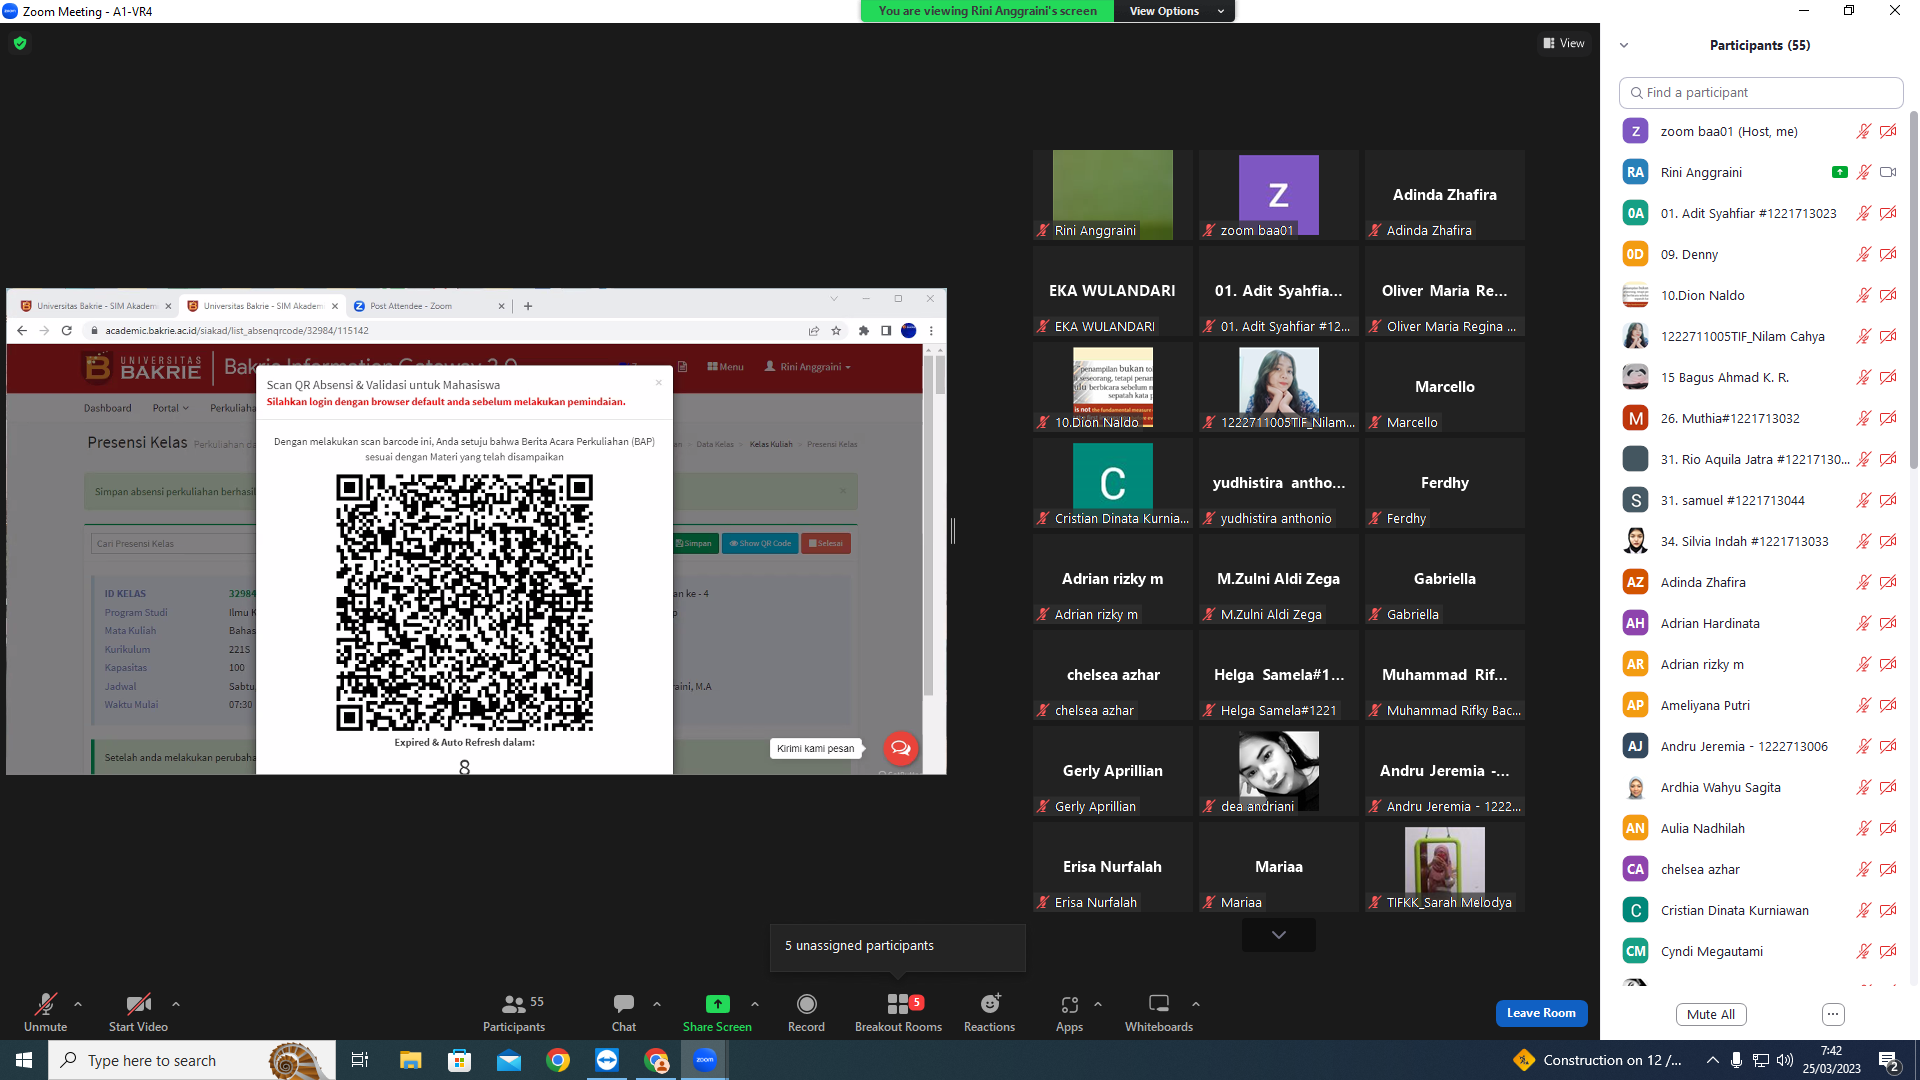The height and width of the screenshot is (1080, 1920).
Task: Click Zoom app in Windows taskbar
Action: click(705, 1060)
